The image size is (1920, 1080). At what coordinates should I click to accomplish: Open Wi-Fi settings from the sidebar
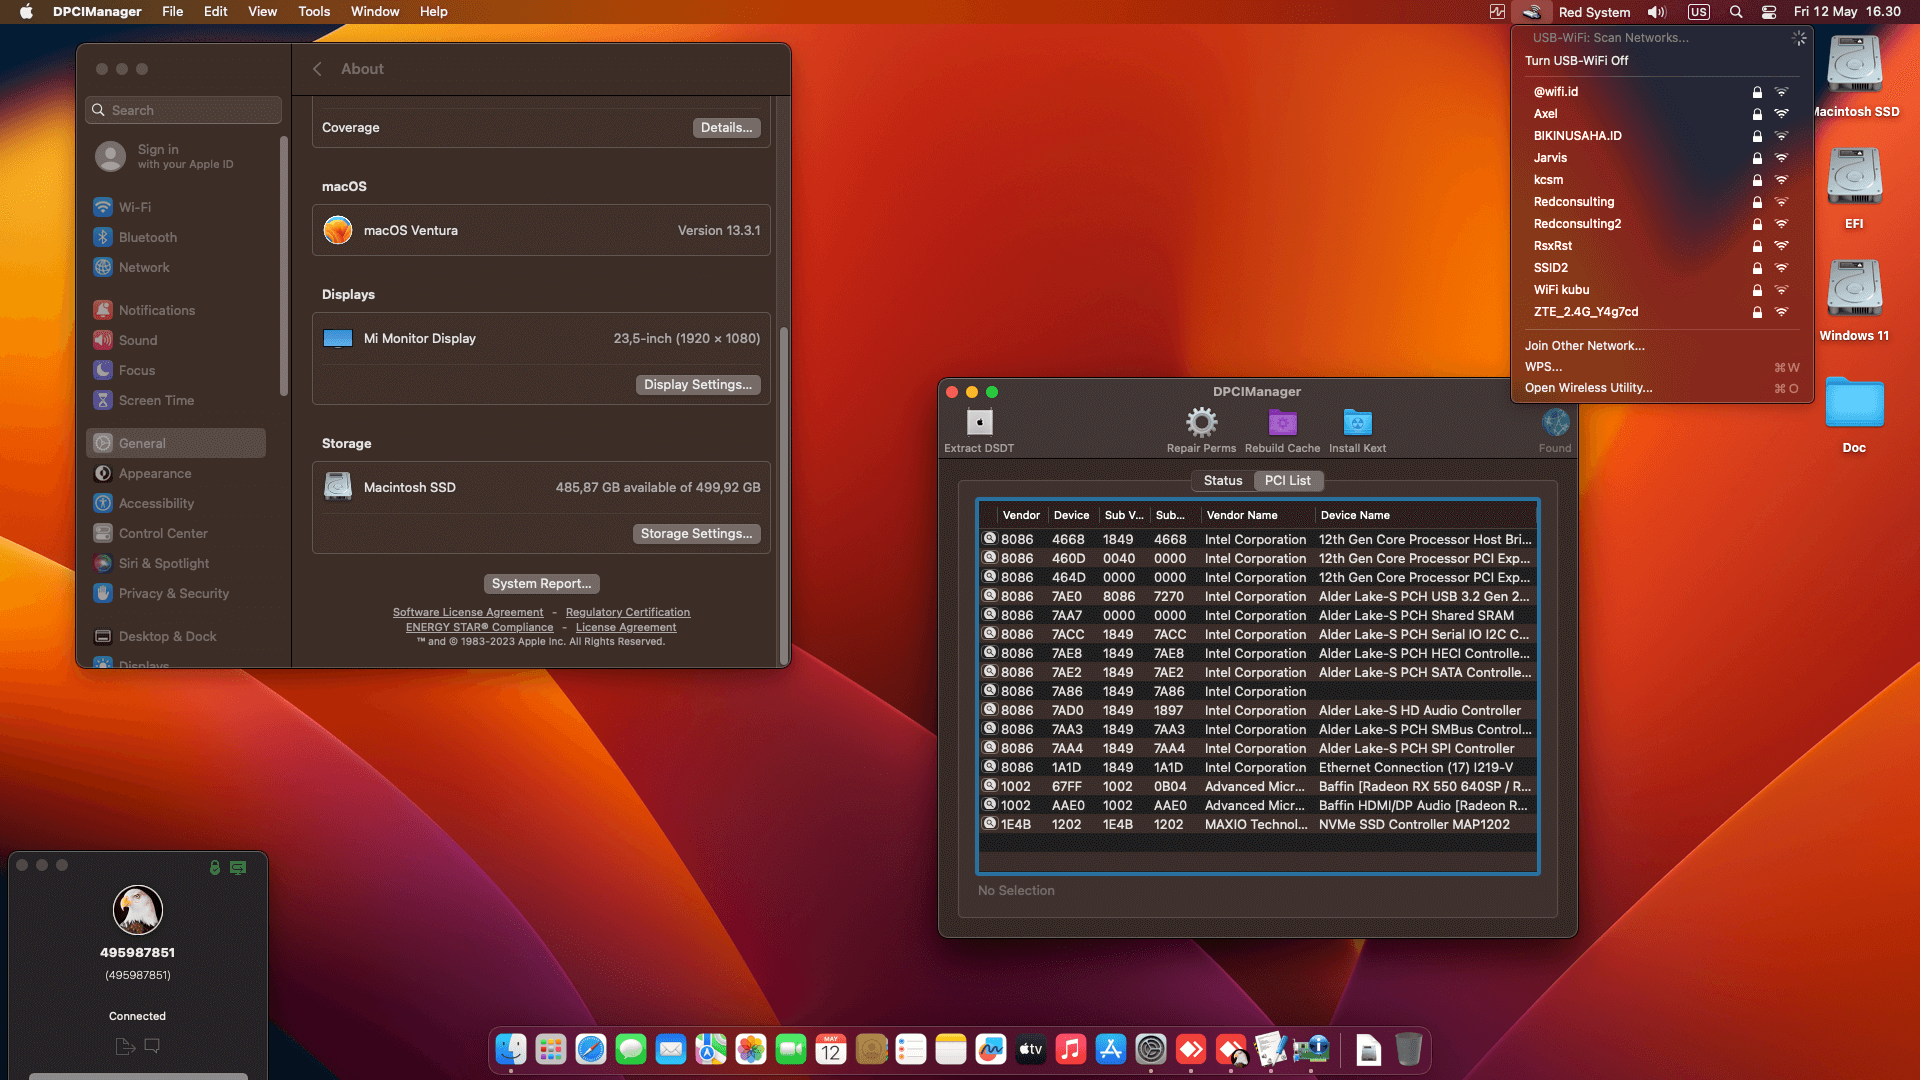tap(136, 207)
